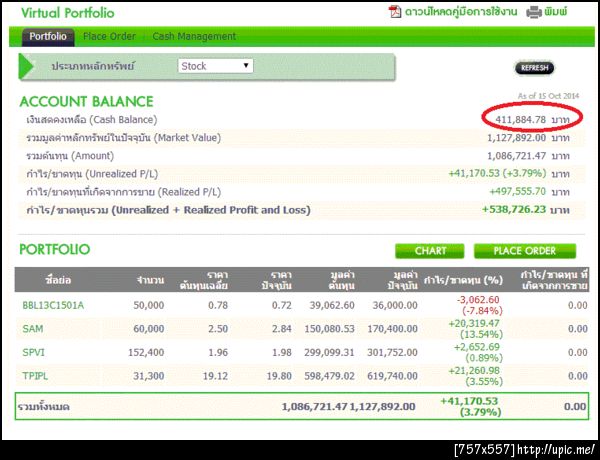The width and height of the screenshot is (600, 460).
Task: Open the BBL13C1501A stock link
Action: pyautogui.click(x=53, y=305)
